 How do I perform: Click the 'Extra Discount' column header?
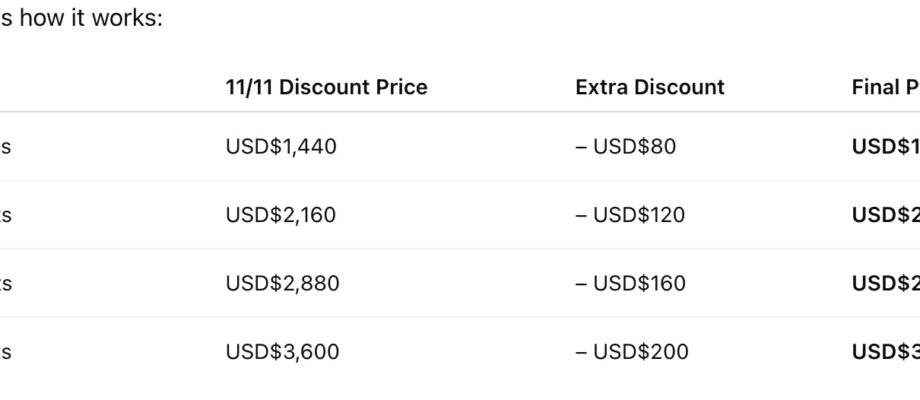point(649,87)
